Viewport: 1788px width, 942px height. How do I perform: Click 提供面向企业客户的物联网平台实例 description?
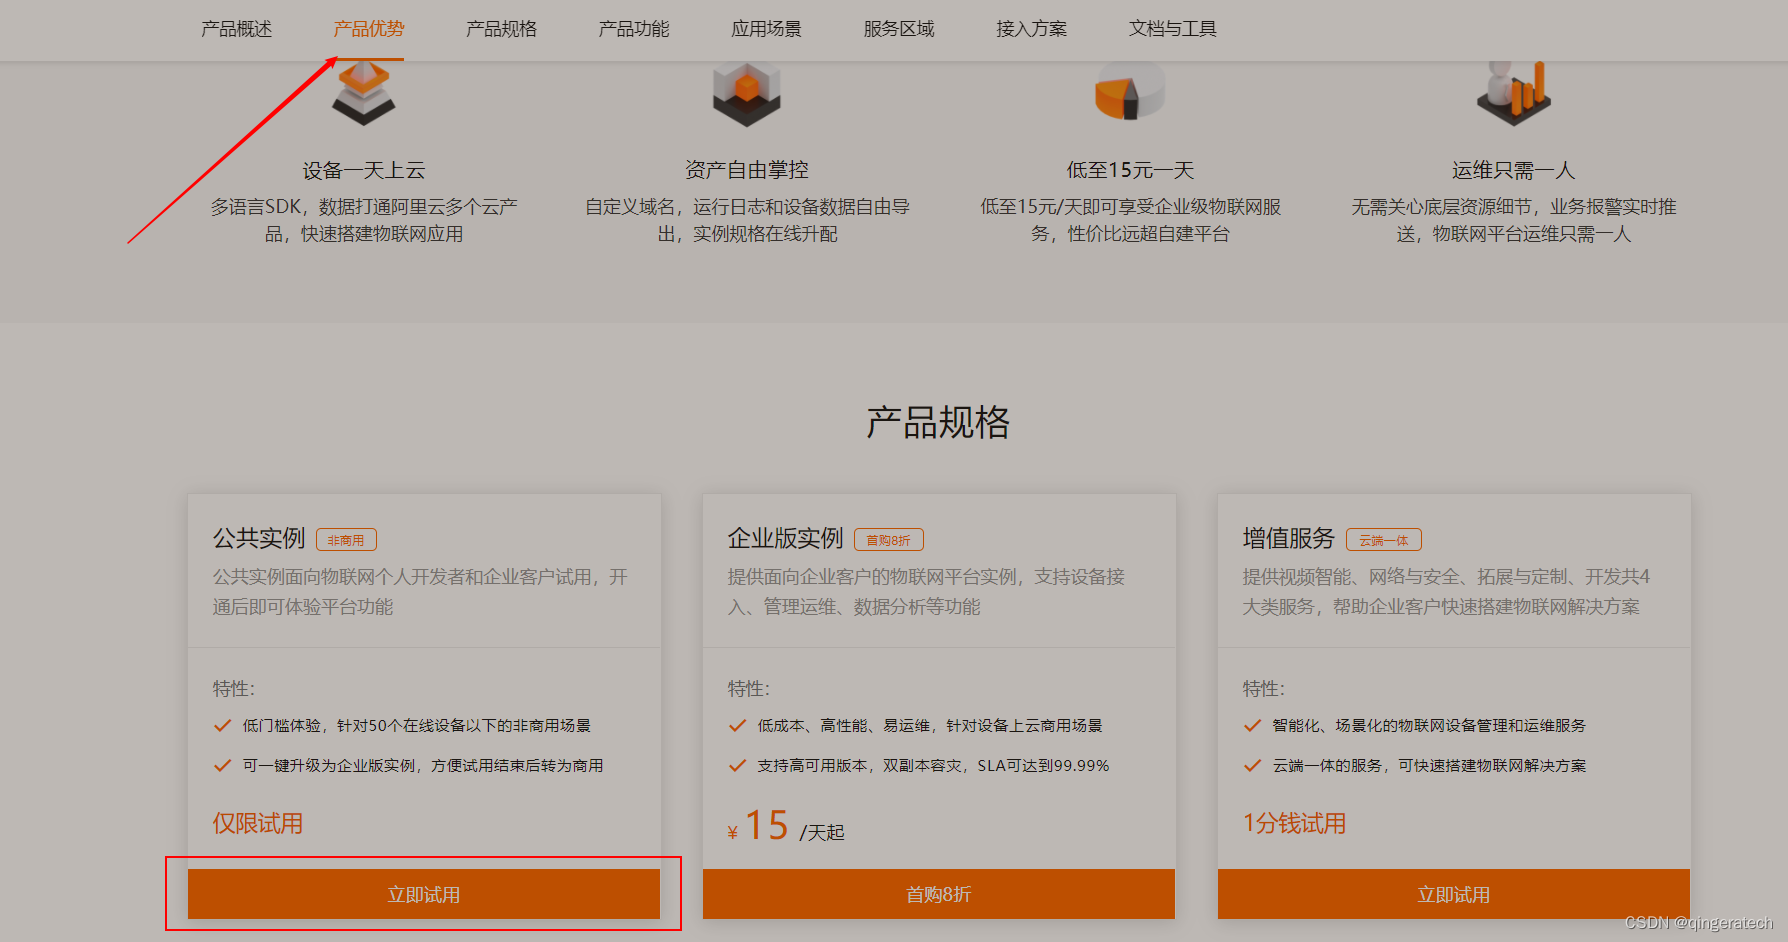tap(926, 592)
